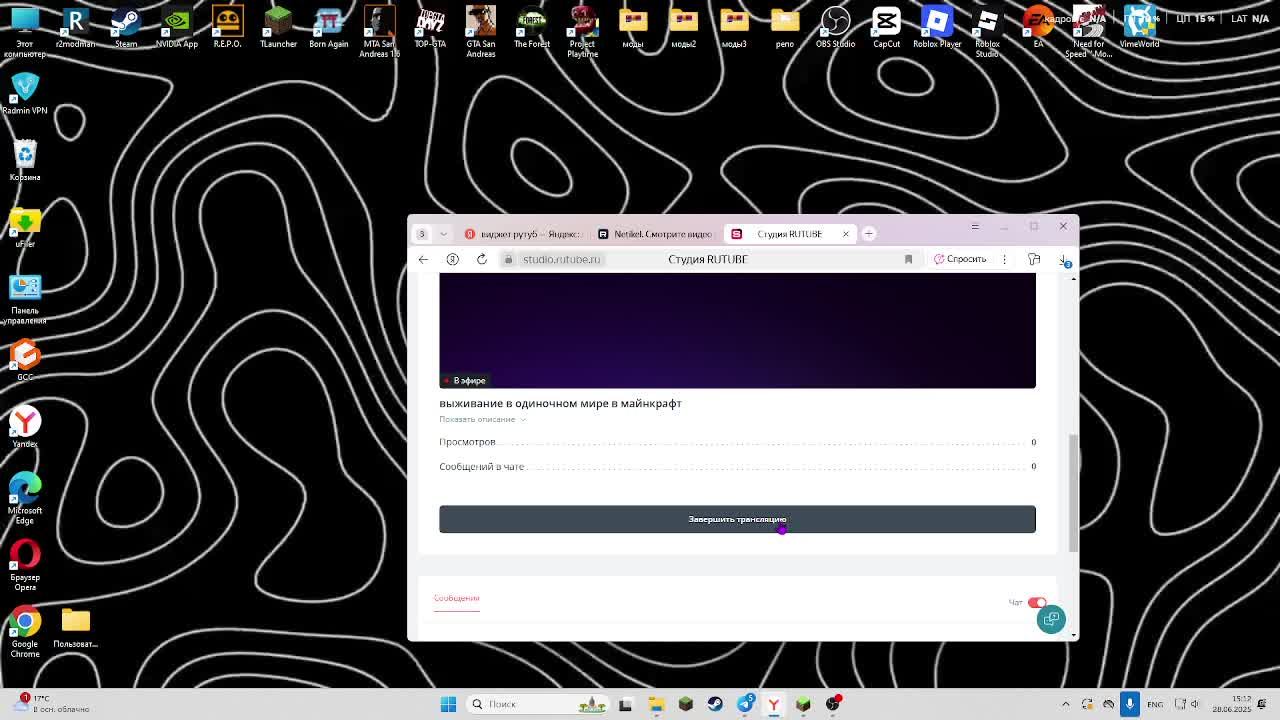Open the Telegram icon in taskbar
Viewport: 1280px width, 720px height.
tap(745, 704)
